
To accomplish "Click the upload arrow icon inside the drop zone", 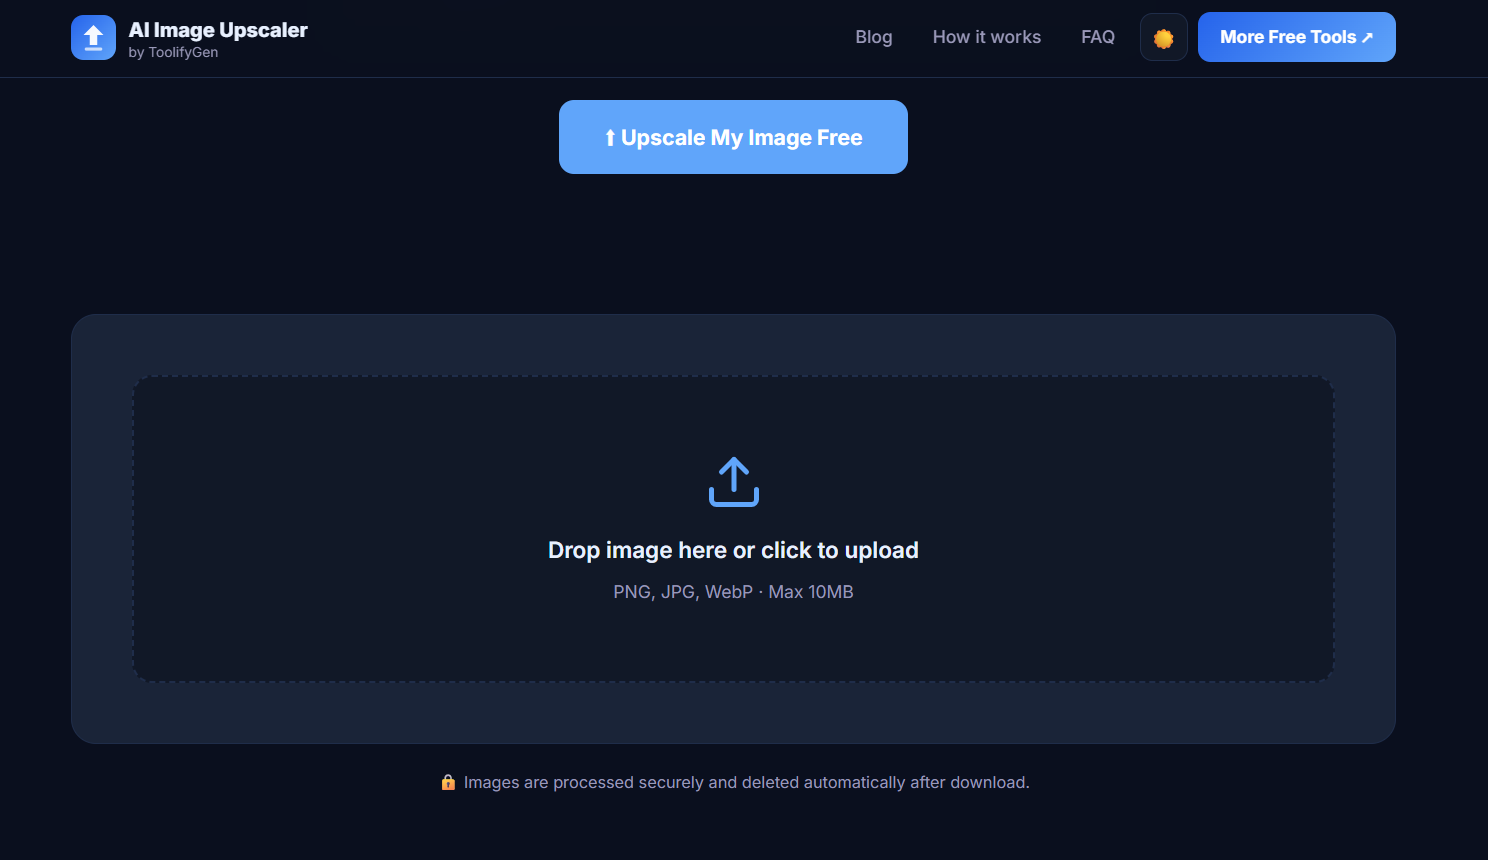I will tap(733, 481).
